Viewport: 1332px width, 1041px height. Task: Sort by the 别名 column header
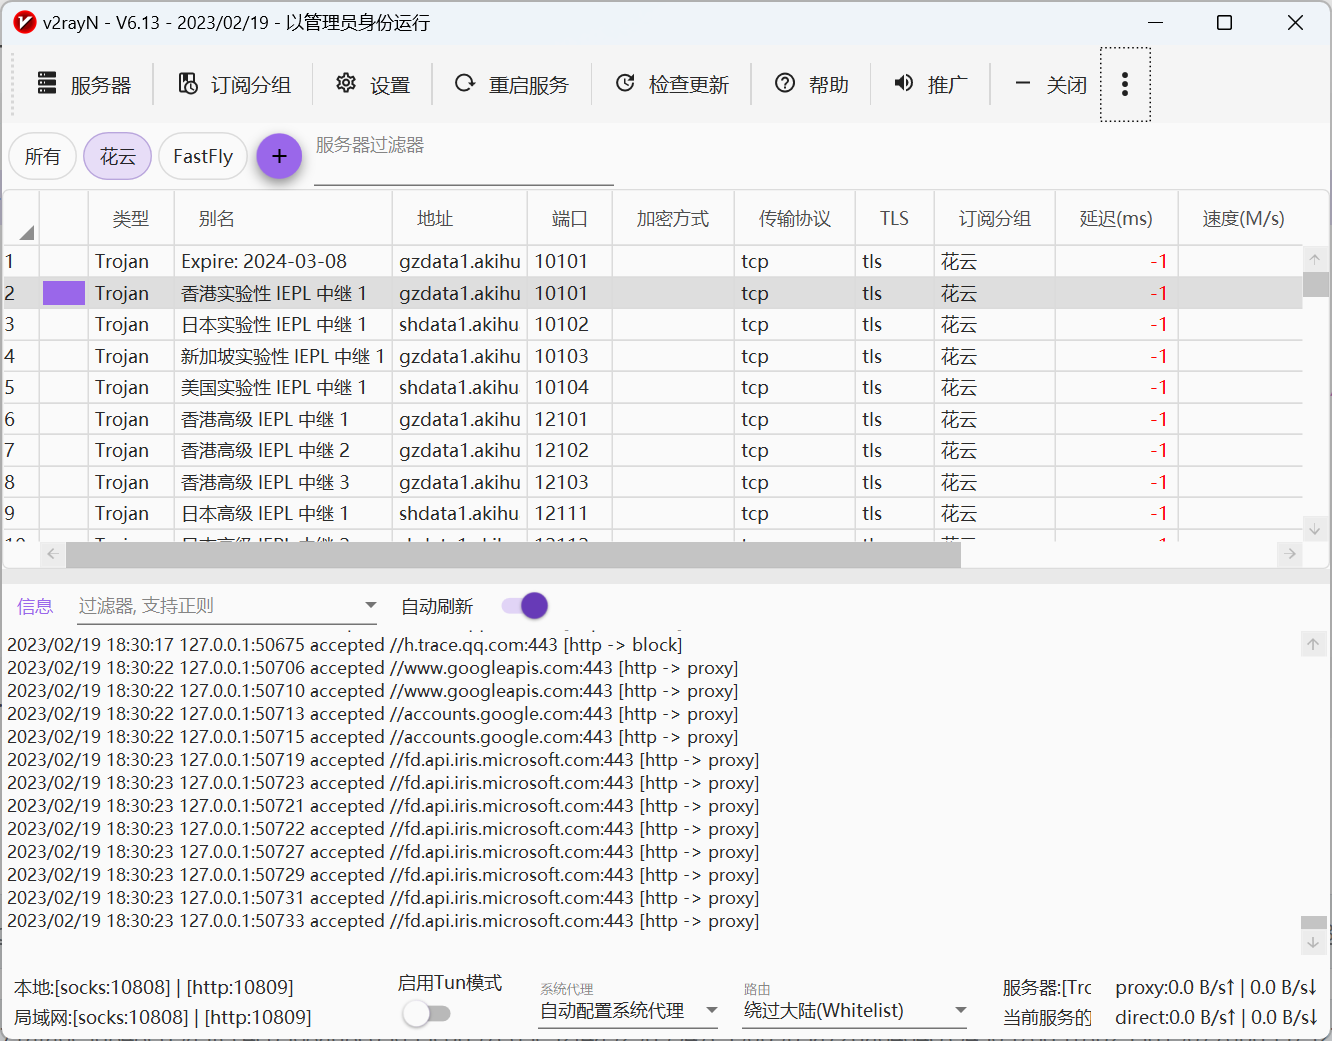tap(283, 218)
